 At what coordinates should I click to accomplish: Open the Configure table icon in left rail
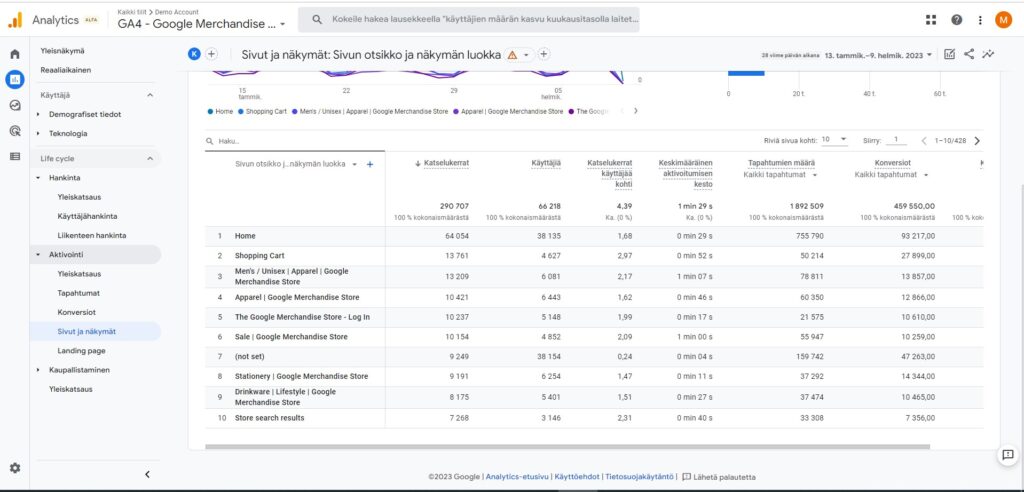[x=14, y=156]
